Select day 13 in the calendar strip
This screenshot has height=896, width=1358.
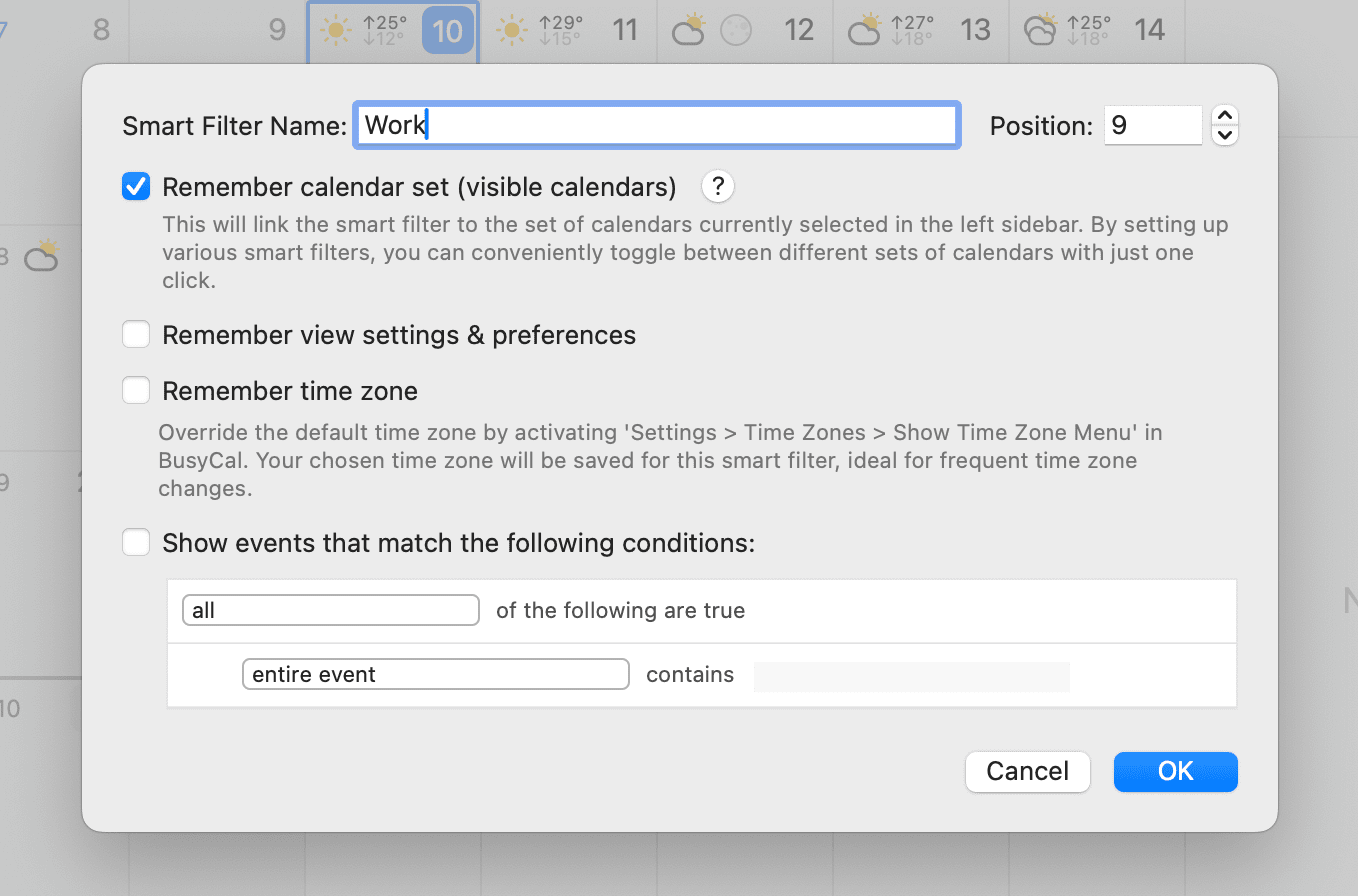tap(975, 30)
